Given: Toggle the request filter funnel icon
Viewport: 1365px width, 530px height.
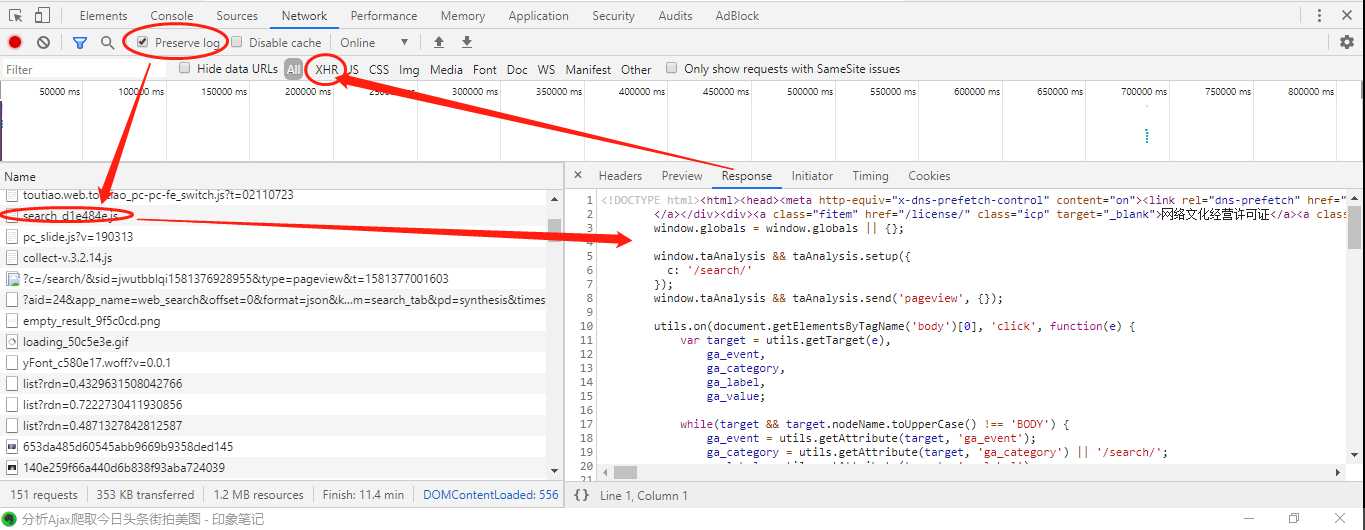Looking at the screenshot, I should pos(80,42).
